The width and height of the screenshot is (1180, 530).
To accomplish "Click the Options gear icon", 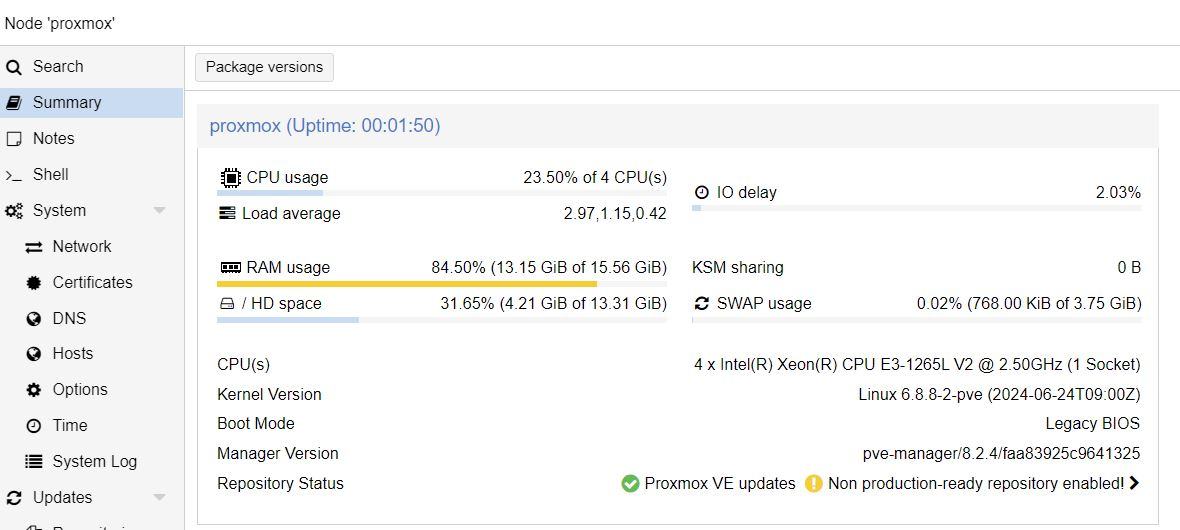I will point(34,390).
